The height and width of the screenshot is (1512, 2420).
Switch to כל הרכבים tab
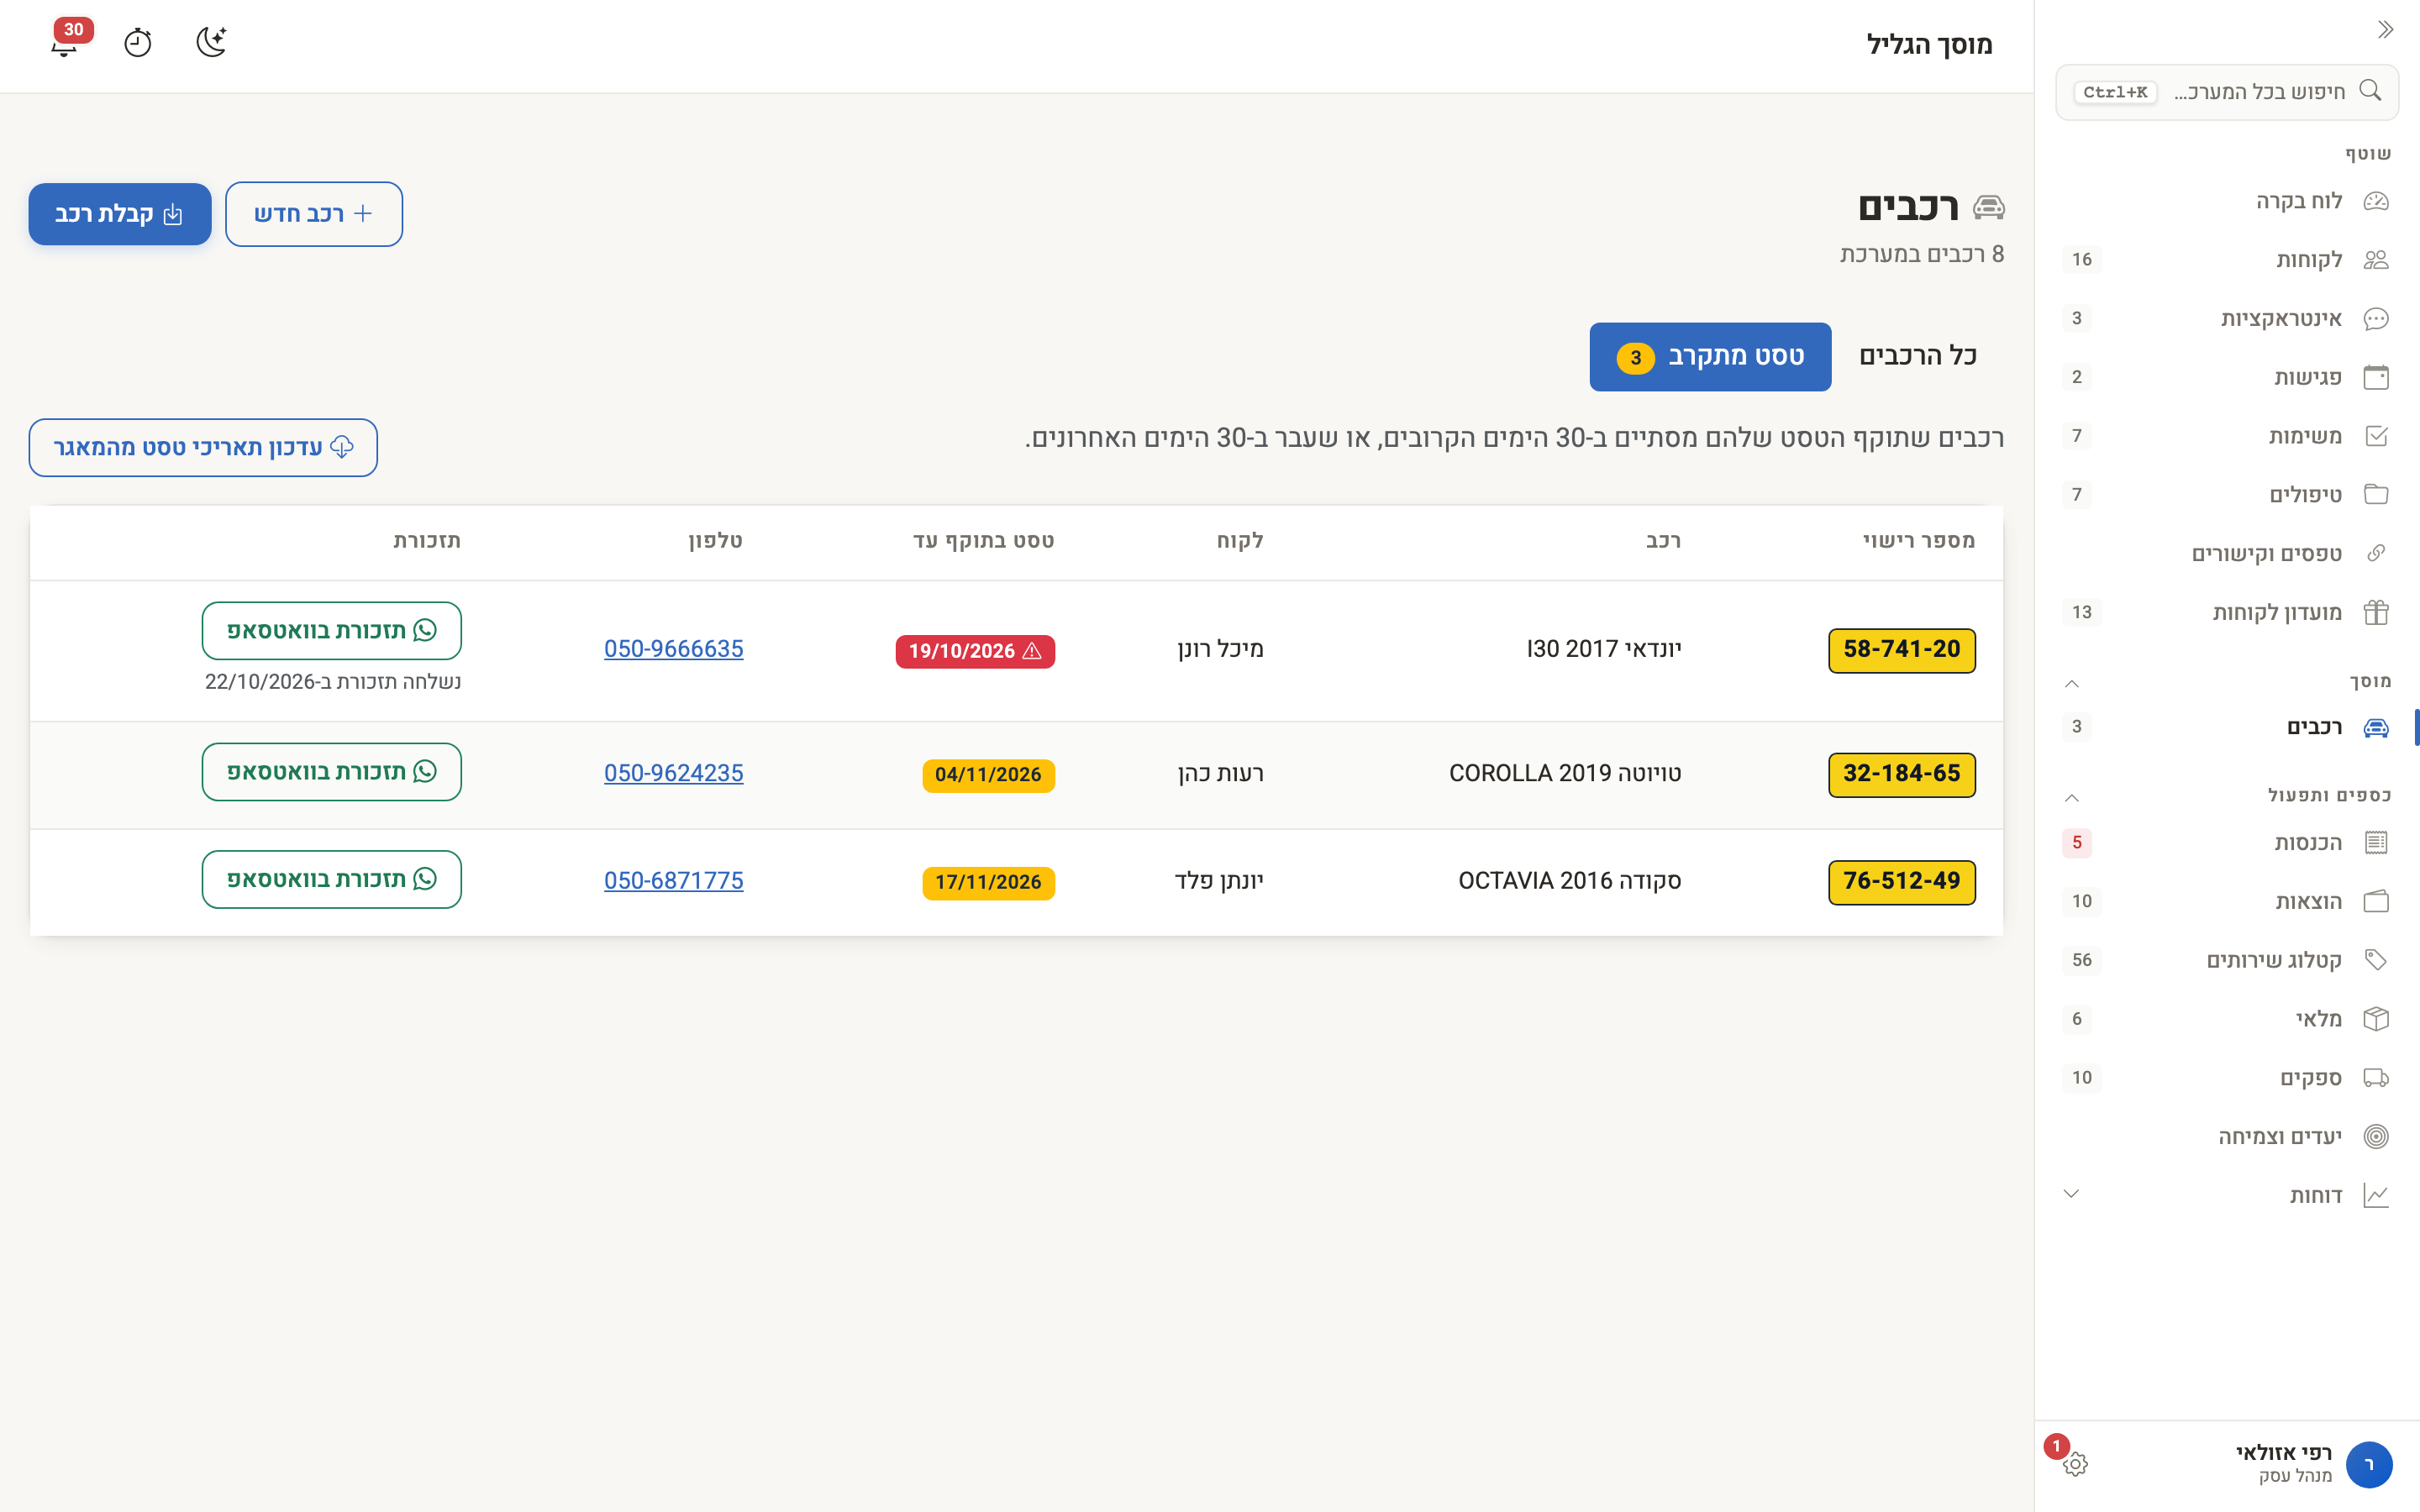1917,356
